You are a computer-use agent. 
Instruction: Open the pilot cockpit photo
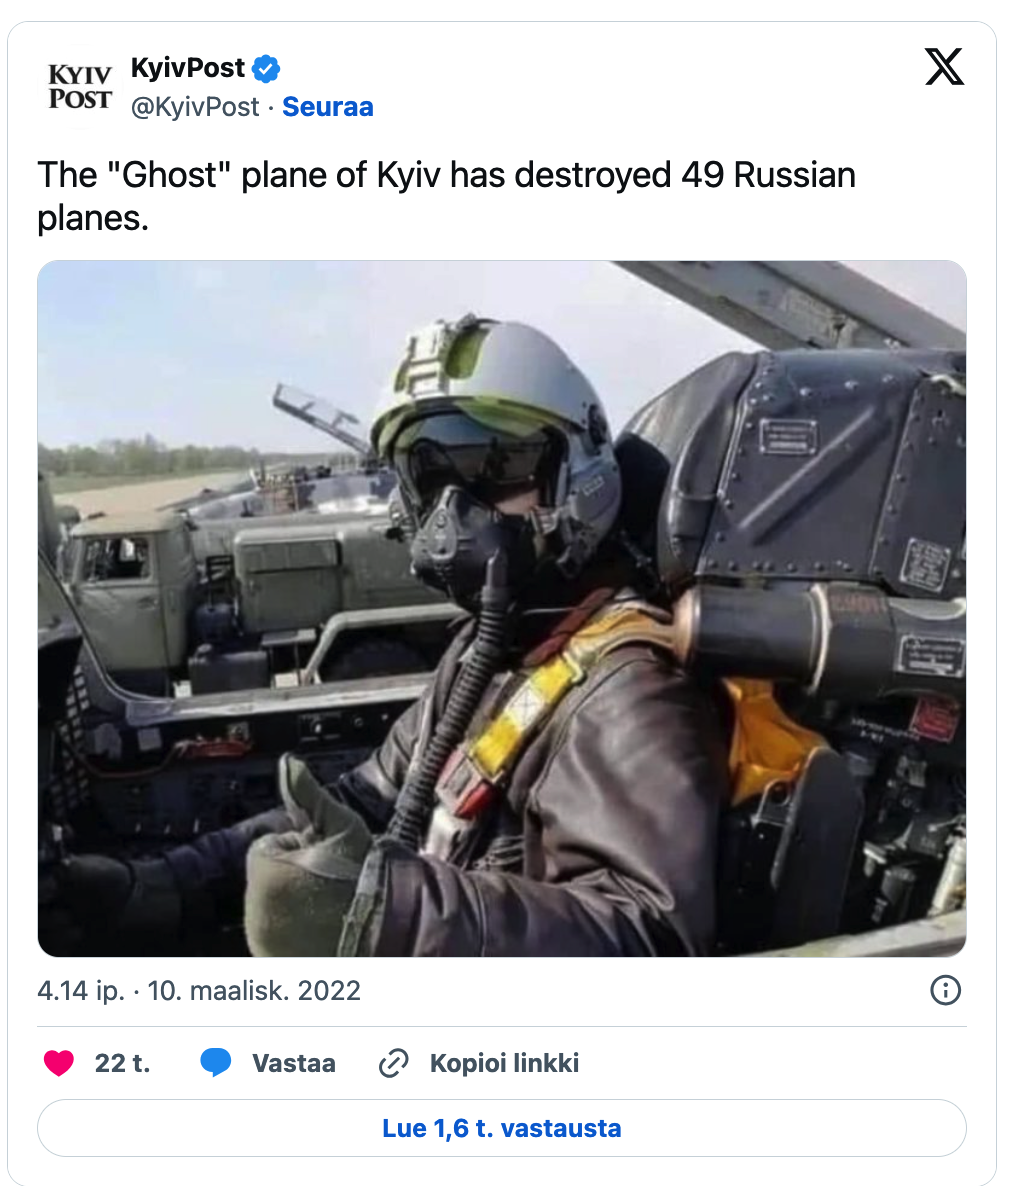[502, 609]
